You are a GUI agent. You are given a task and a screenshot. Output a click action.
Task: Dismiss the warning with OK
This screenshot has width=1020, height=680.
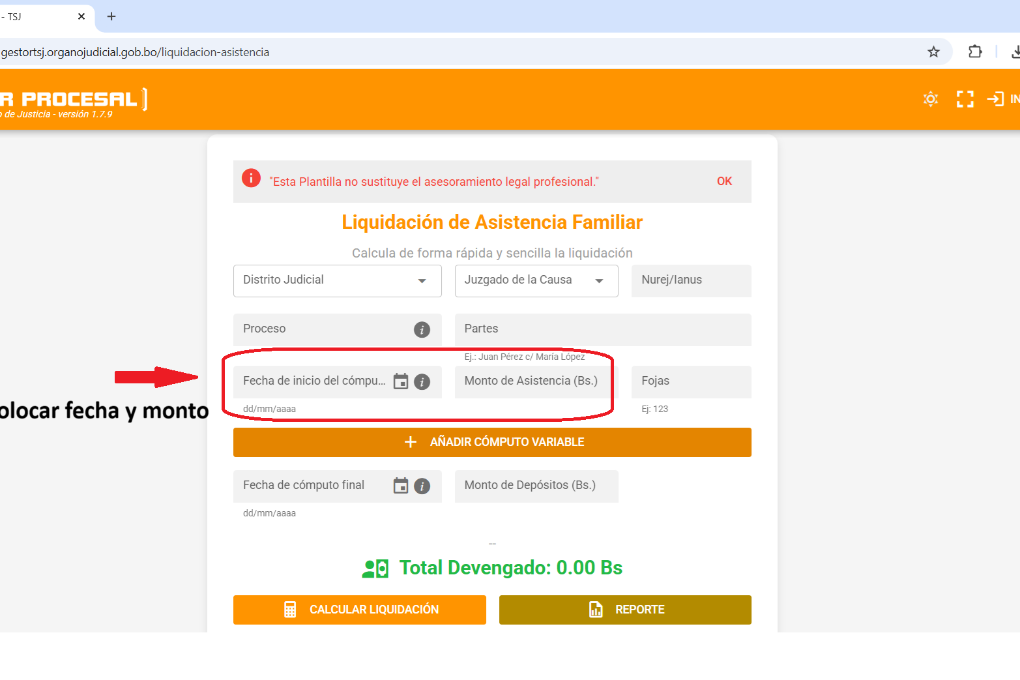tap(724, 182)
